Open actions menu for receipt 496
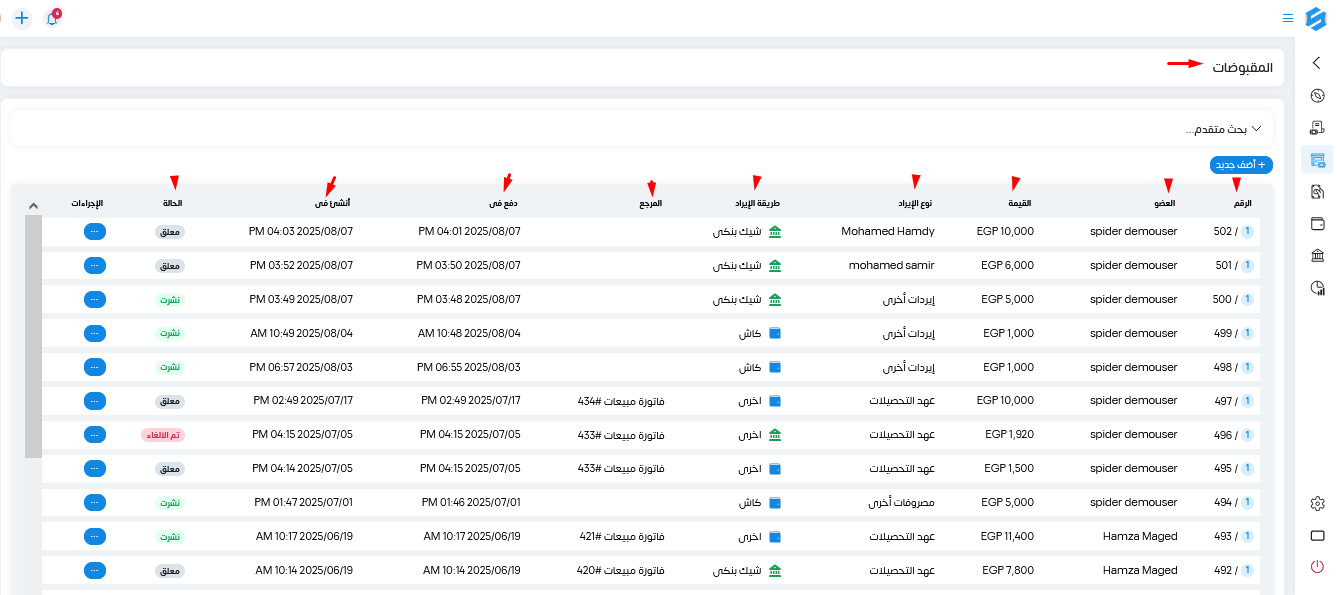 (95, 434)
